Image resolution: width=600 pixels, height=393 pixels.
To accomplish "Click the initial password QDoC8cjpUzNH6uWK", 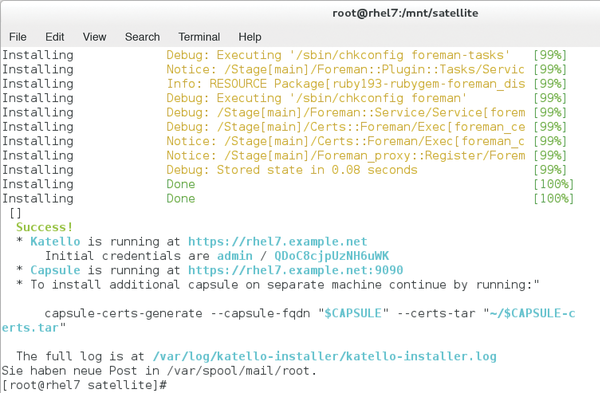I will (x=331, y=256).
